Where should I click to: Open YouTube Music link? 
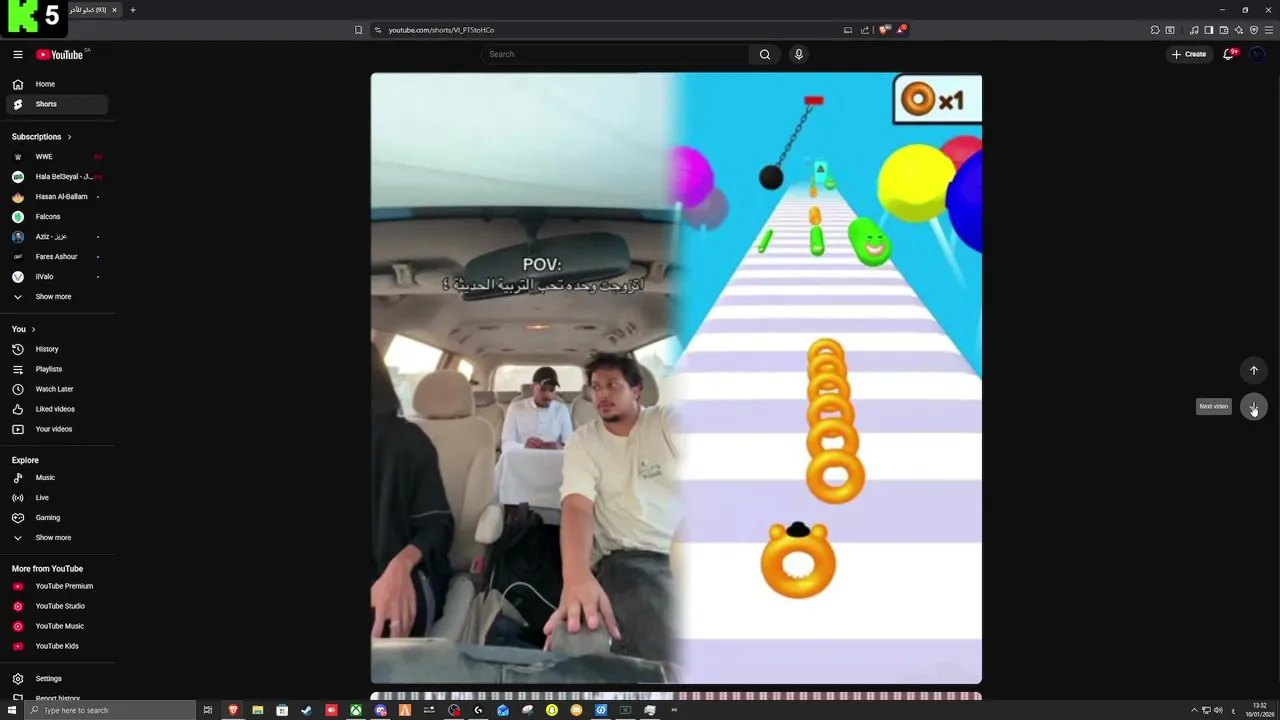click(57, 626)
